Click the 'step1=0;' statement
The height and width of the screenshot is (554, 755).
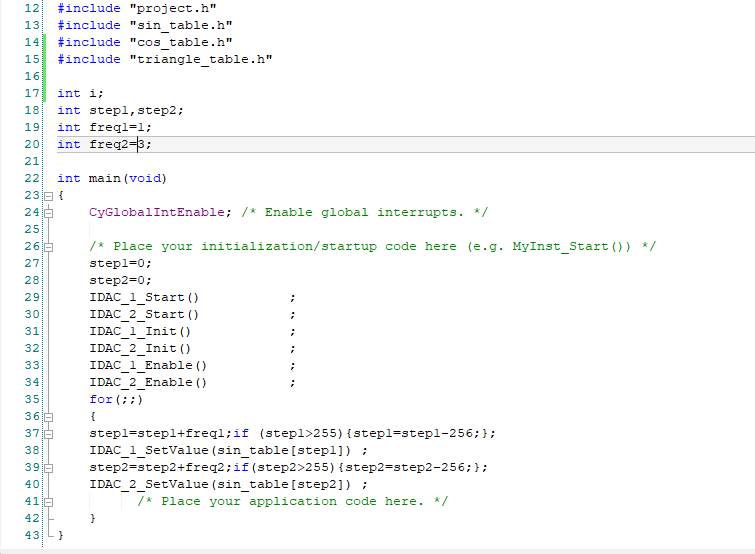(120, 263)
